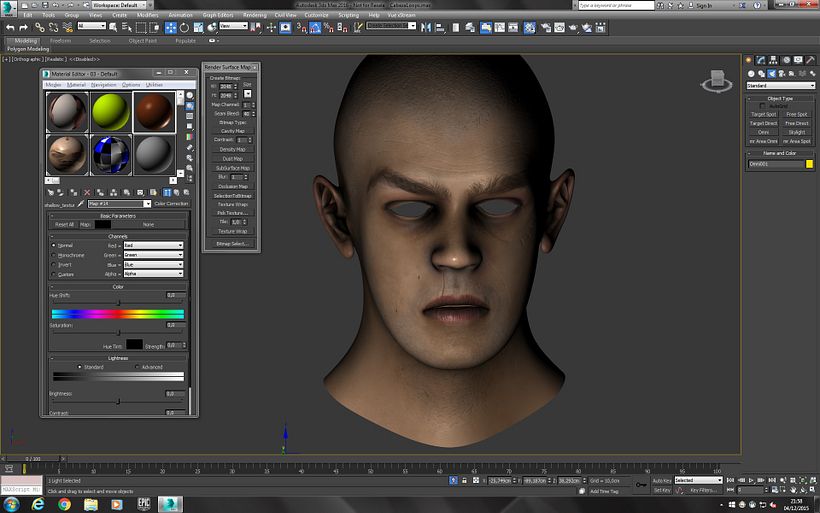Click the red X reset material icon
Screen dimensions: 820x513
coord(87,192)
